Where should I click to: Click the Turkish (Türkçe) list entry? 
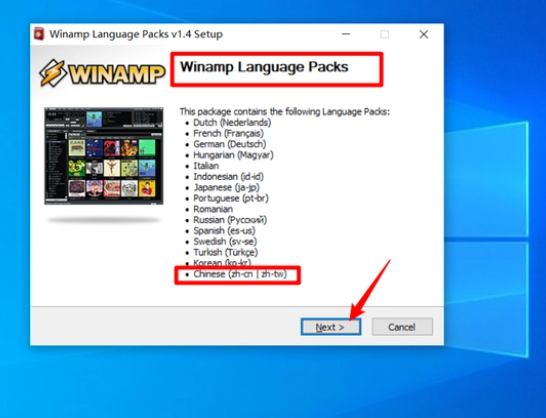[226, 252]
